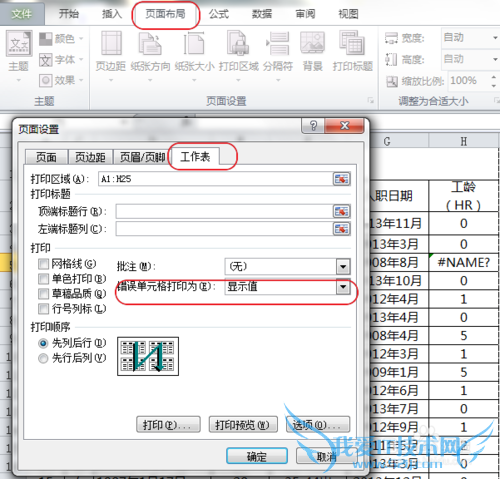
Task: Switch to the 审阅 ribbon tab
Action: [x=305, y=14]
